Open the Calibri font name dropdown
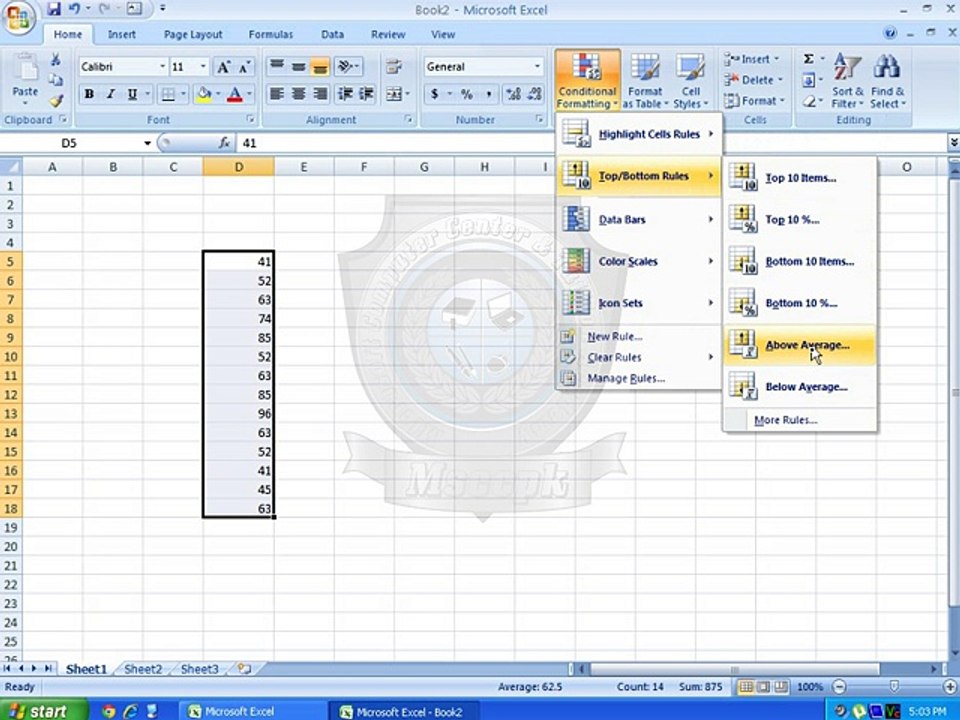Viewport: 960px width, 720px height. click(x=162, y=67)
